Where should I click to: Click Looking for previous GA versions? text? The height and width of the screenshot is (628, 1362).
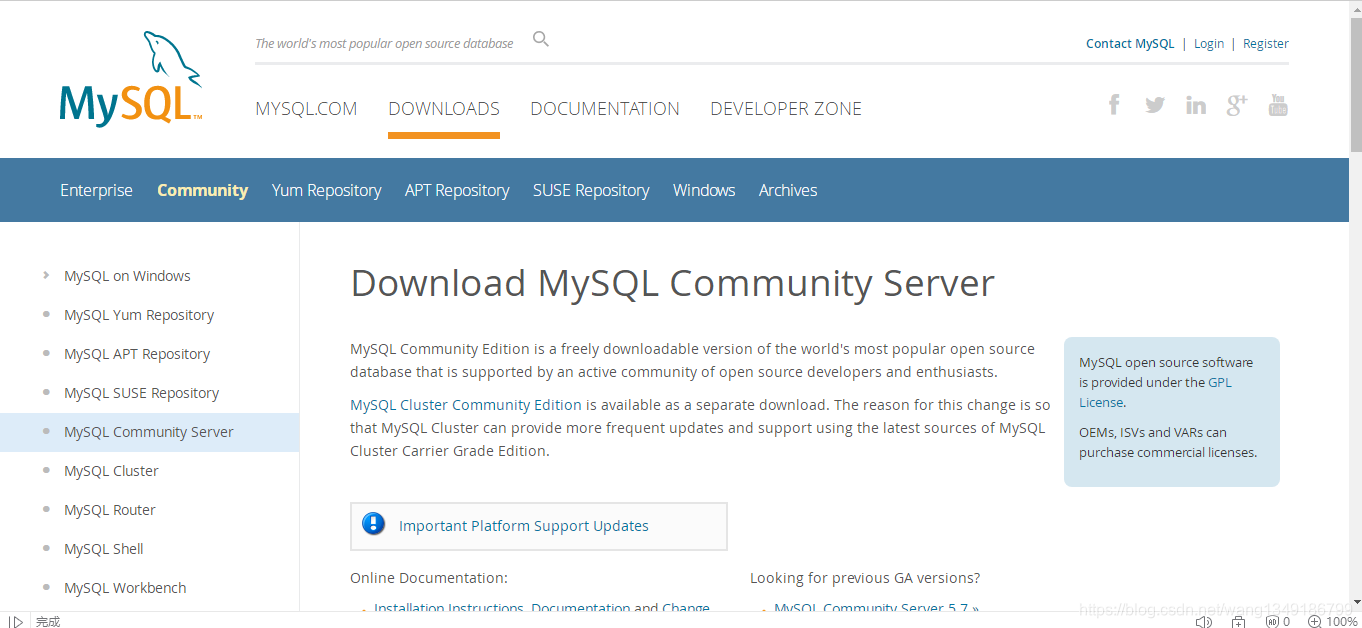tap(865, 578)
